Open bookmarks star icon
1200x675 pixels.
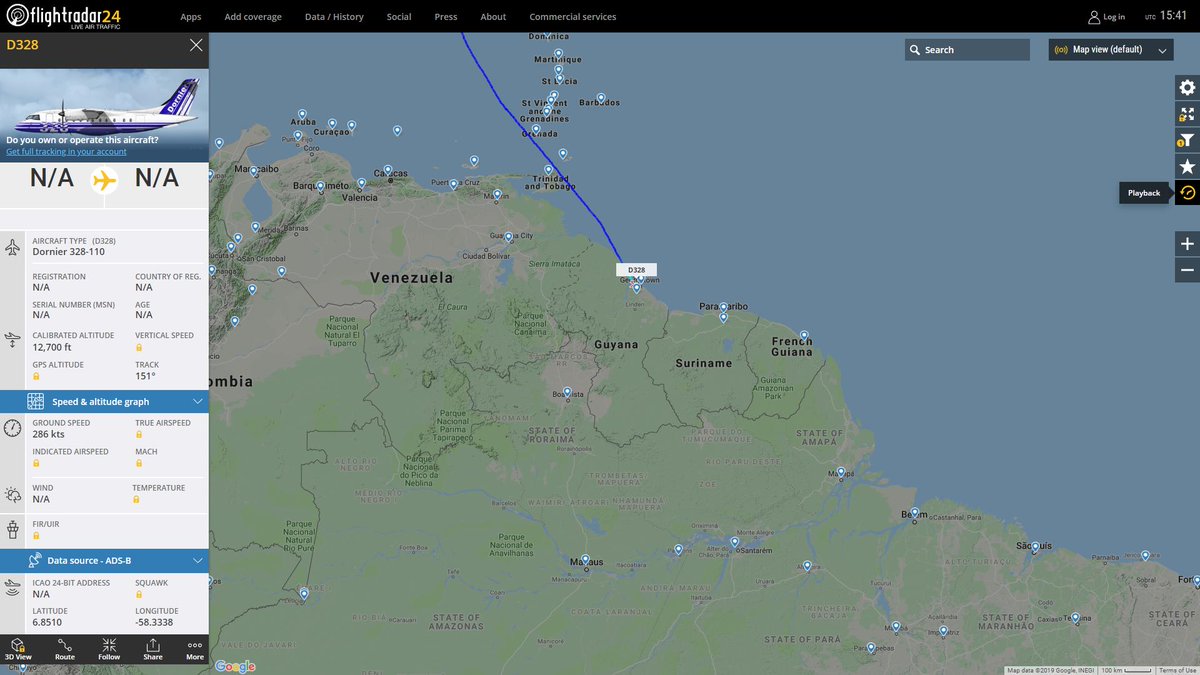pyautogui.click(x=1187, y=167)
